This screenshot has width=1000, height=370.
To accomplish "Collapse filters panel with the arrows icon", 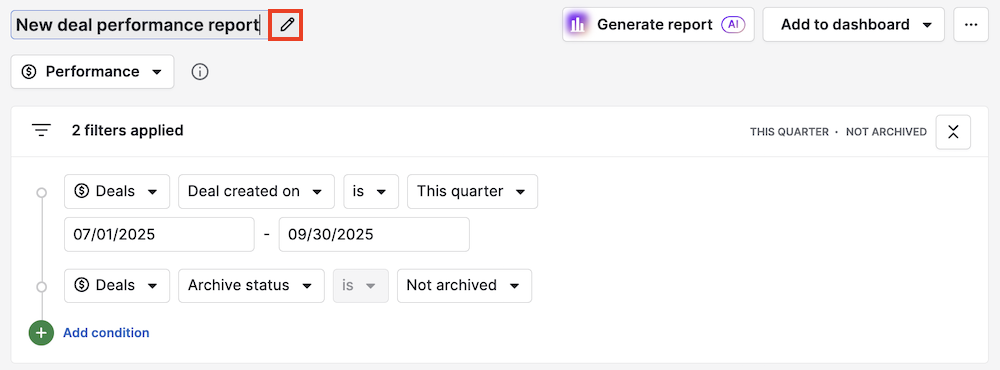I will click(953, 132).
